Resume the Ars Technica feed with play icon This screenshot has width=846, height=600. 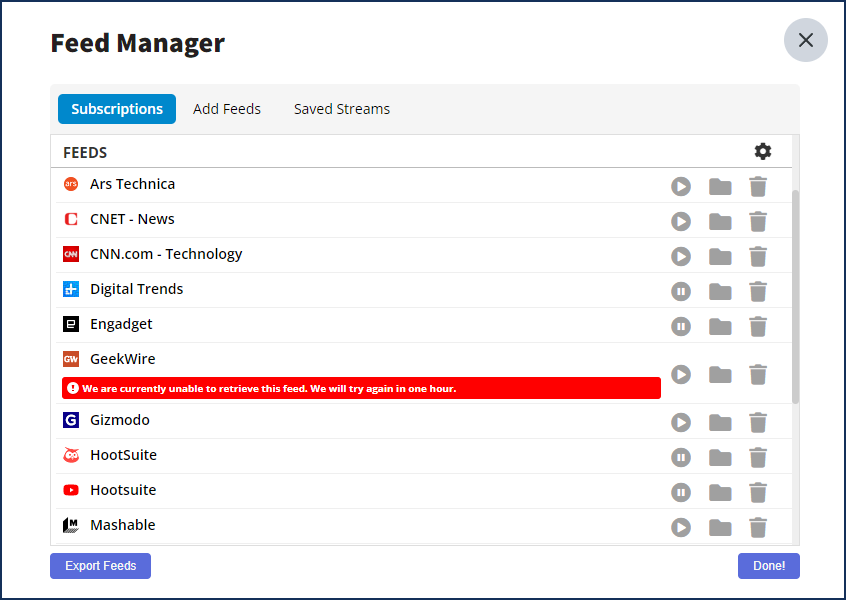click(x=681, y=187)
